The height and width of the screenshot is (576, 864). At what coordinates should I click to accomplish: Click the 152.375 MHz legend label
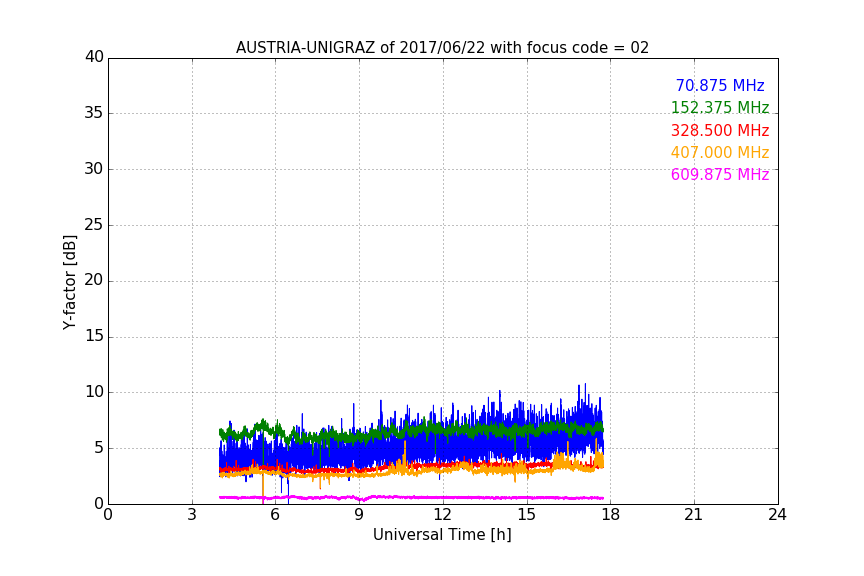pos(720,107)
